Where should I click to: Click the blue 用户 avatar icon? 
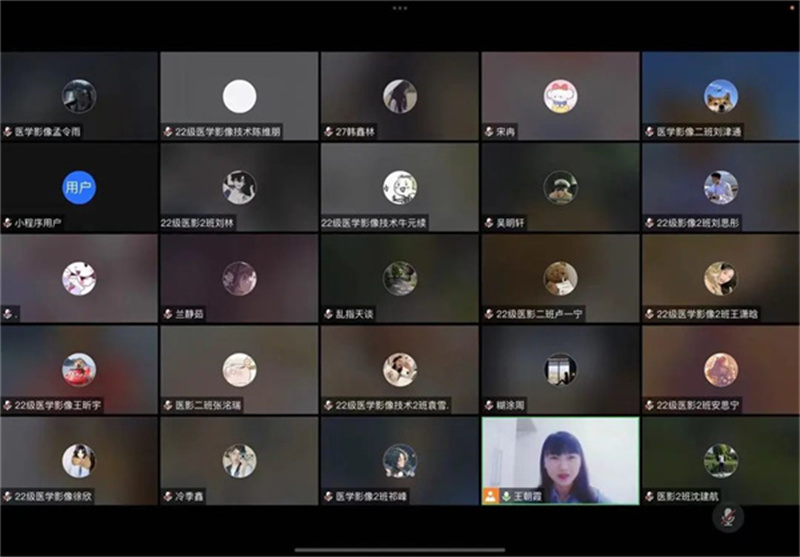[79, 187]
